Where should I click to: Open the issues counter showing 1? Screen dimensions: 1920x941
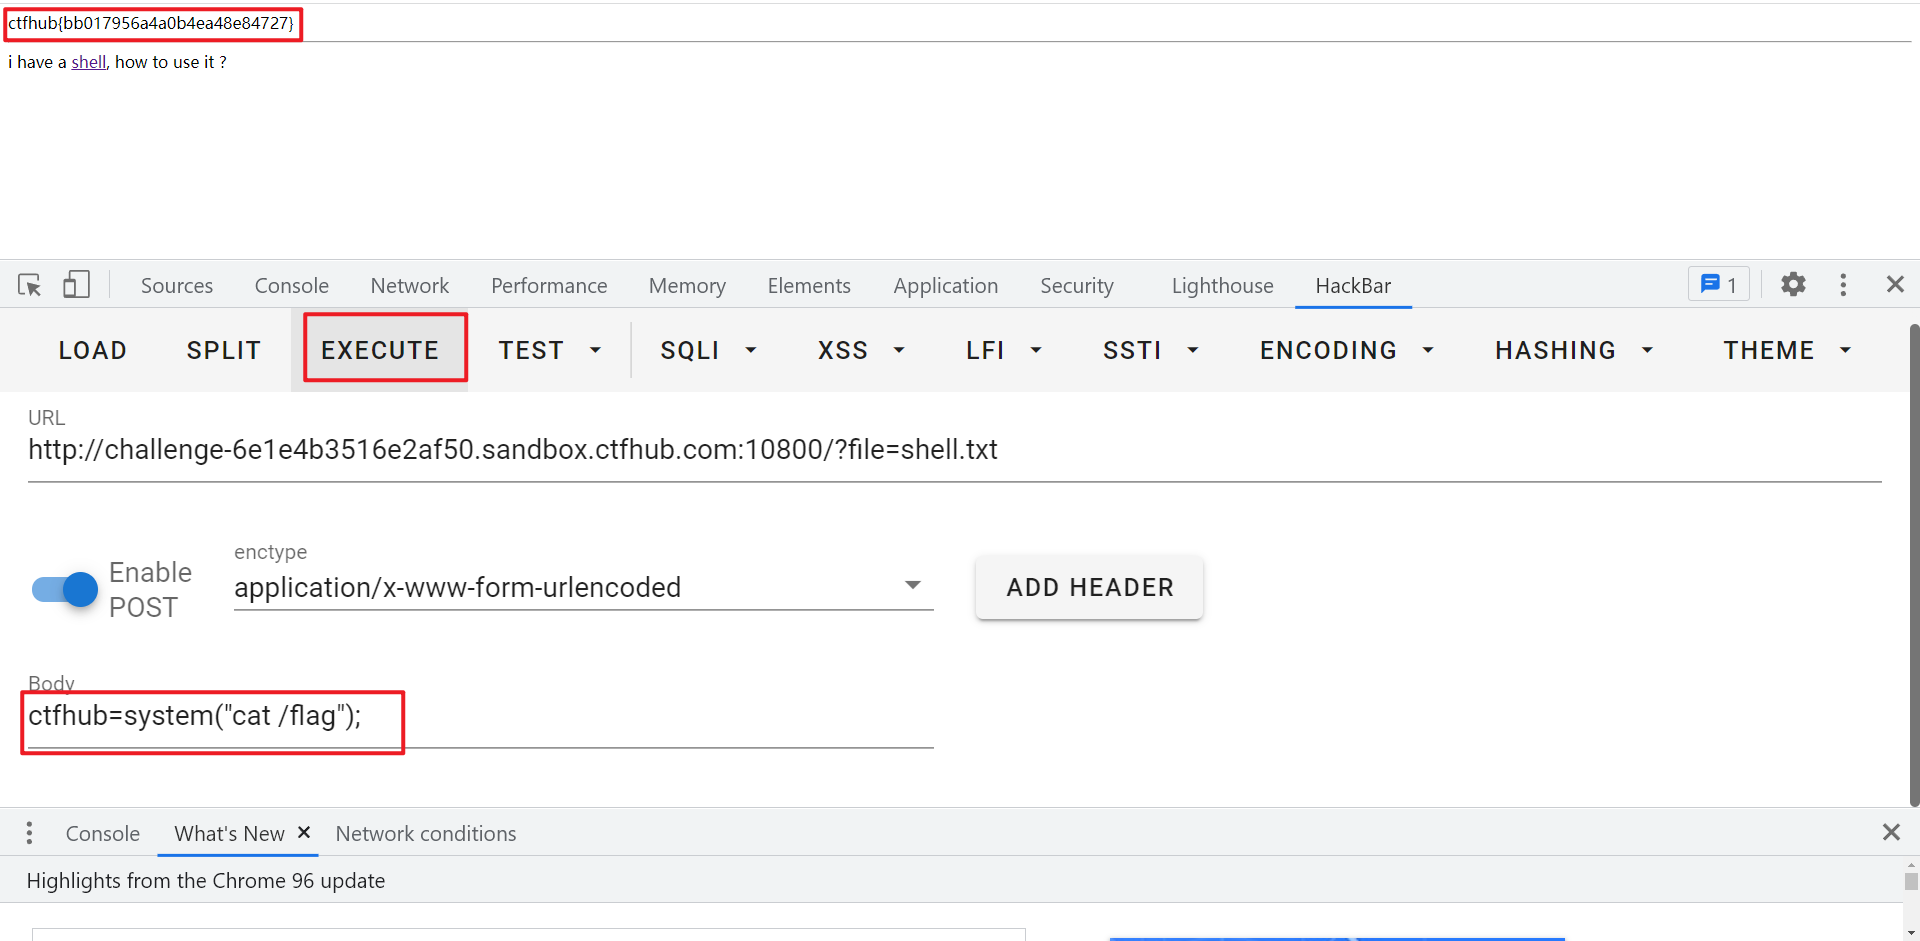(x=1718, y=284)
